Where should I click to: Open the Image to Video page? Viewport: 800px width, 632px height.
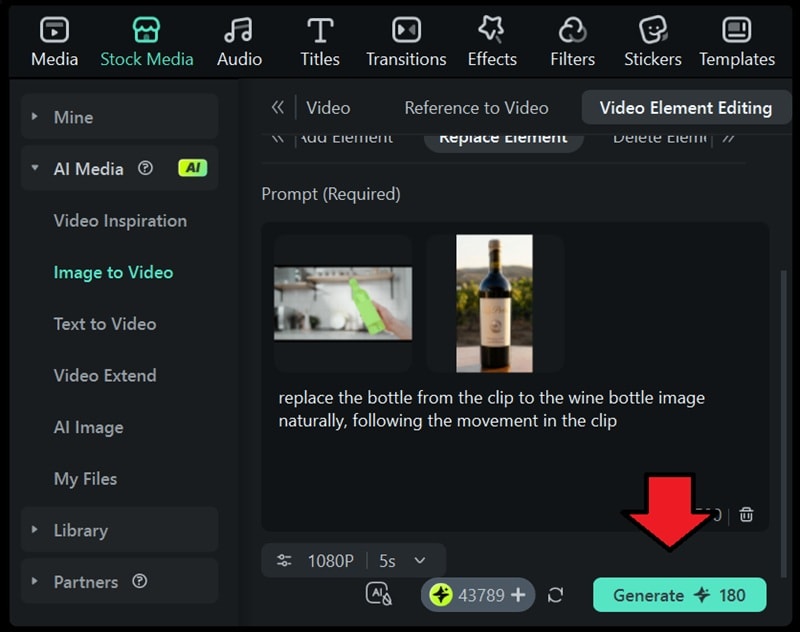pyautogui.click(x=105, y=271)
